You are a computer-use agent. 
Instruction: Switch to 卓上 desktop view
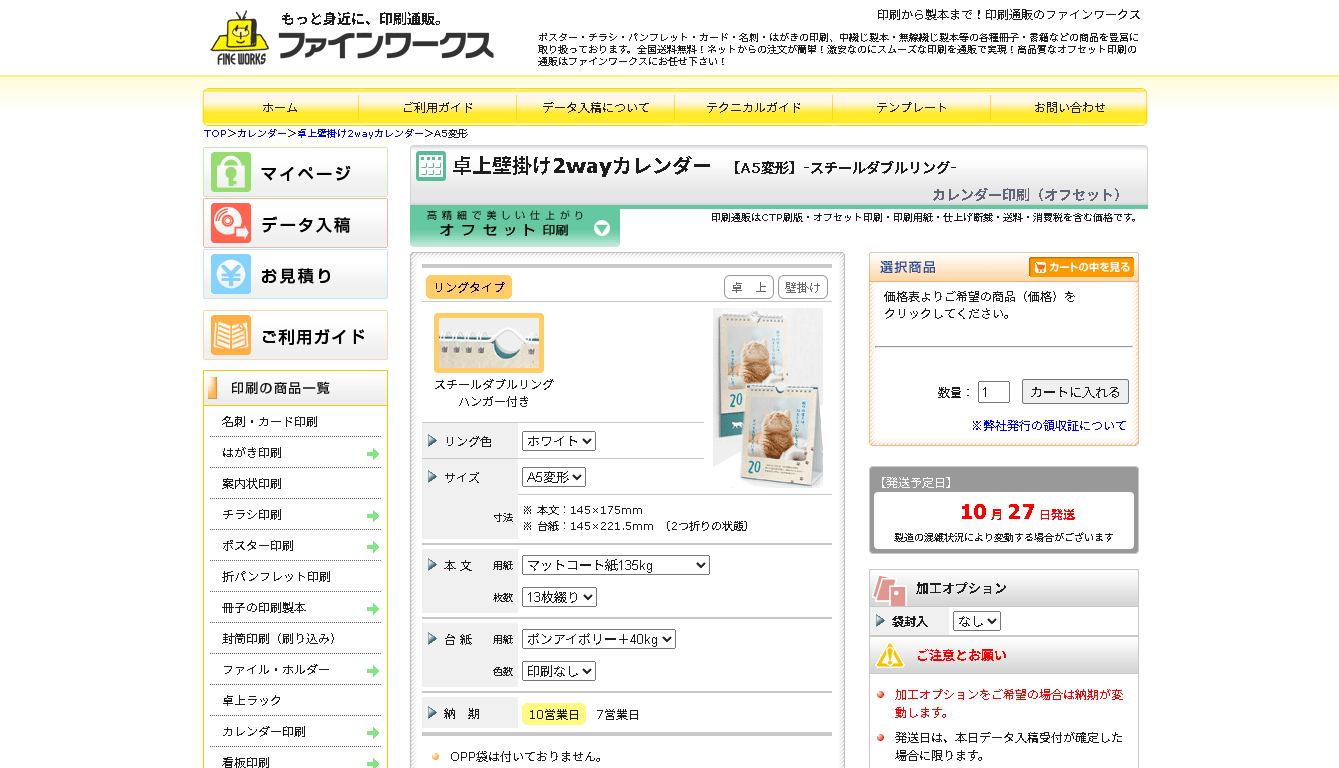click(x=749, y=288)
